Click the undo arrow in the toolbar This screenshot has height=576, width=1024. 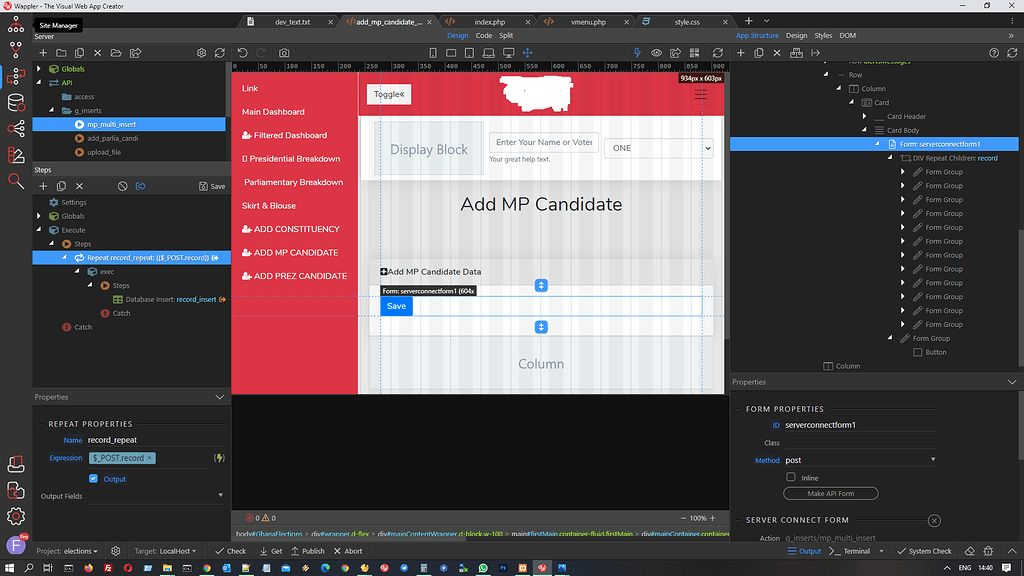click(242, 53)
